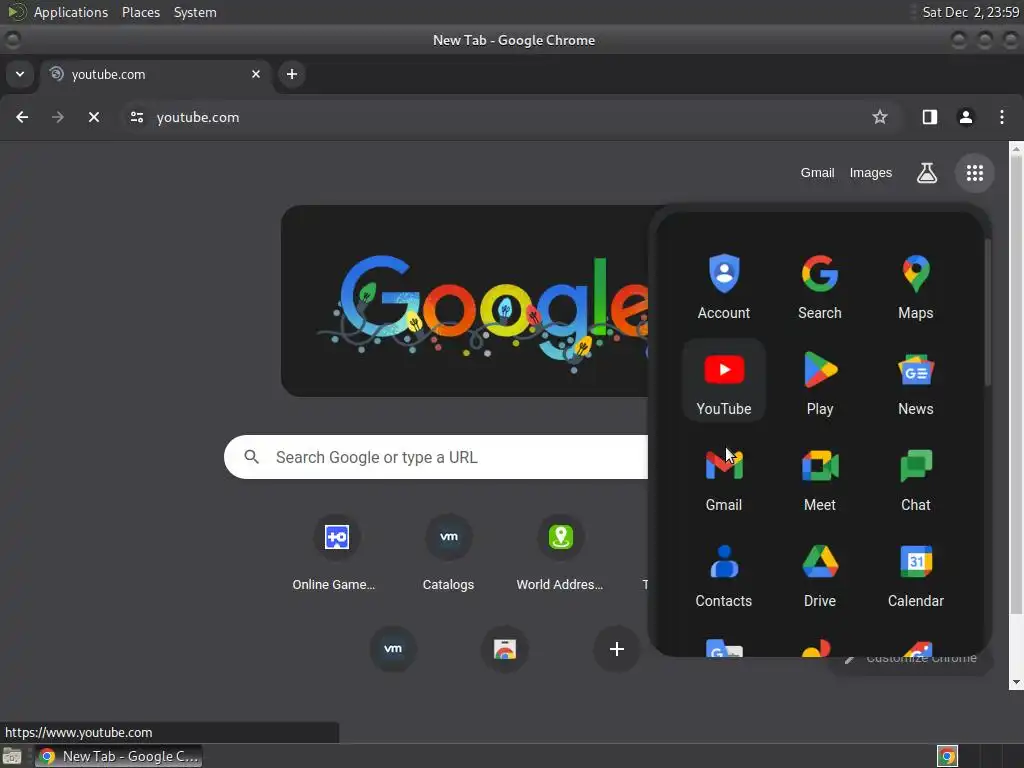Close the Google apps grid launcher
Screen dimensions: 1024x768
pyautogui.click(x=974, y=173)
